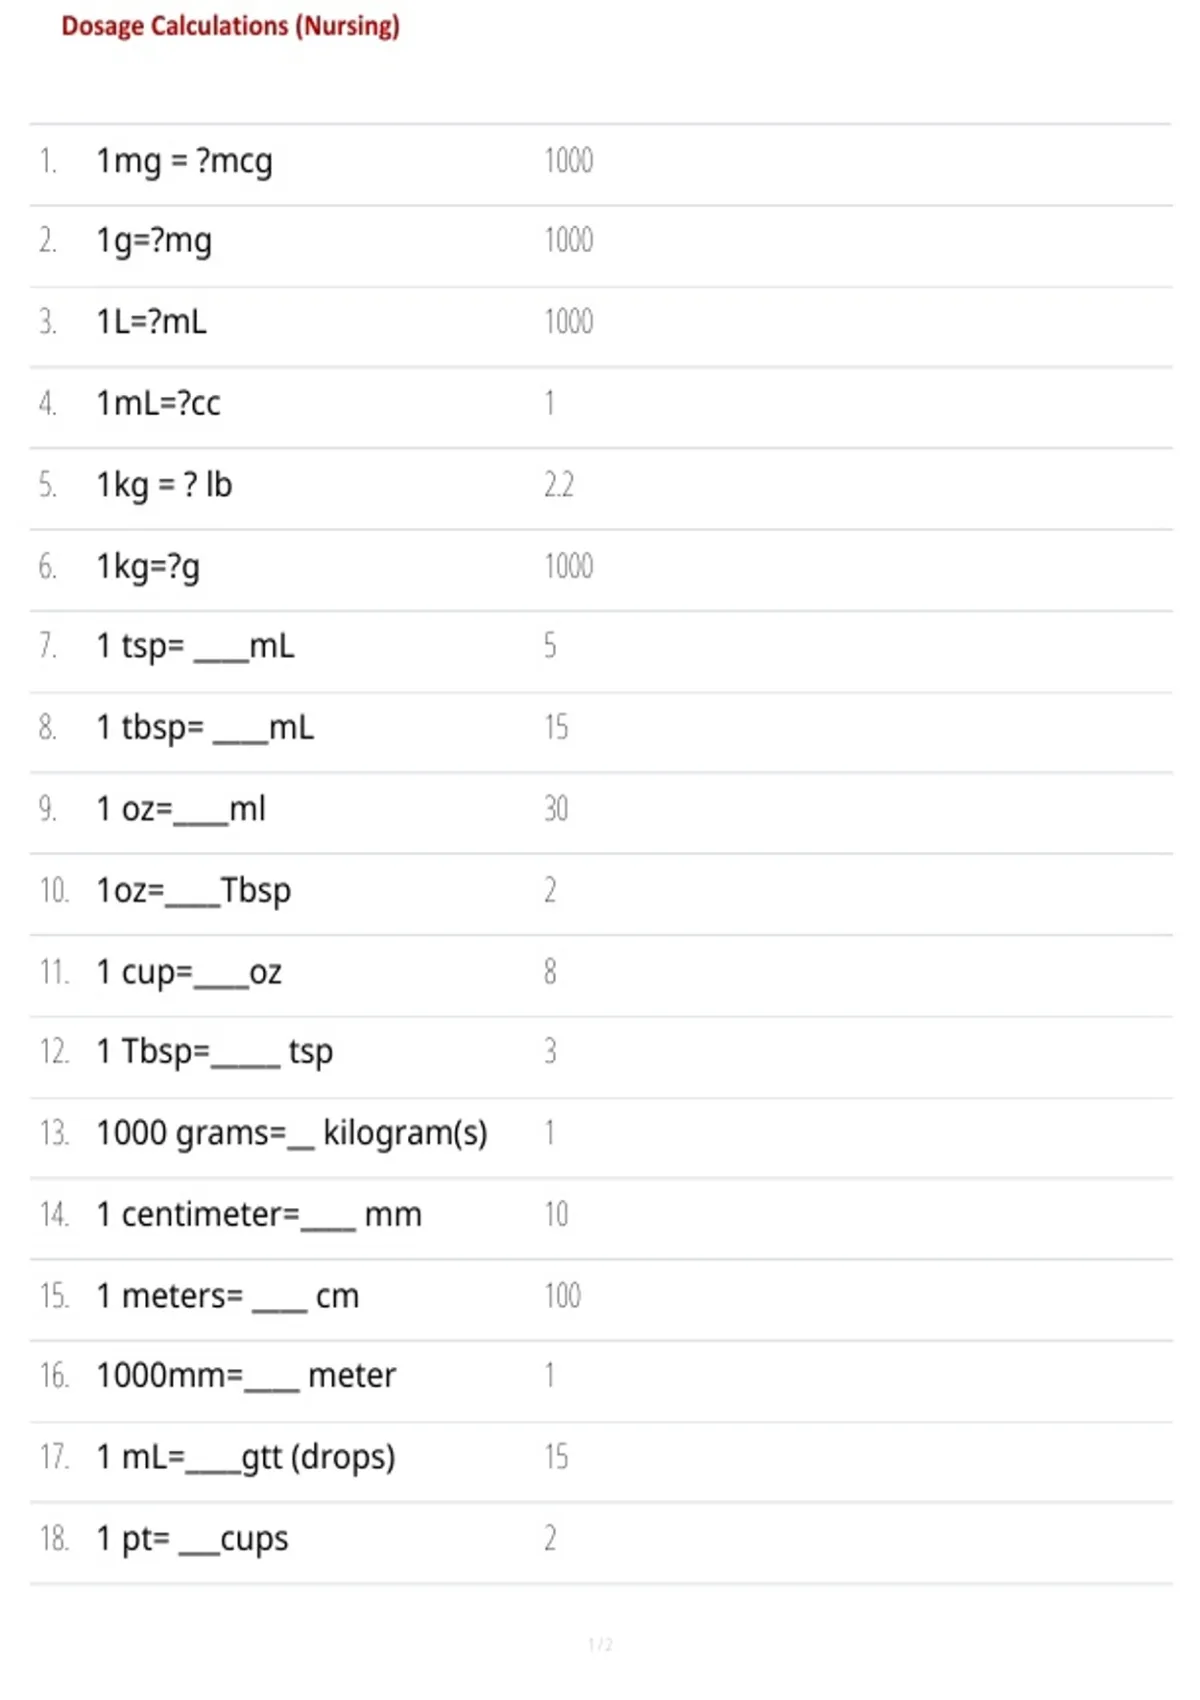Screen dimensions: 1200x1700
Task: Select the '1 centimeter=___ mm' question
Action: [259, 1214]
